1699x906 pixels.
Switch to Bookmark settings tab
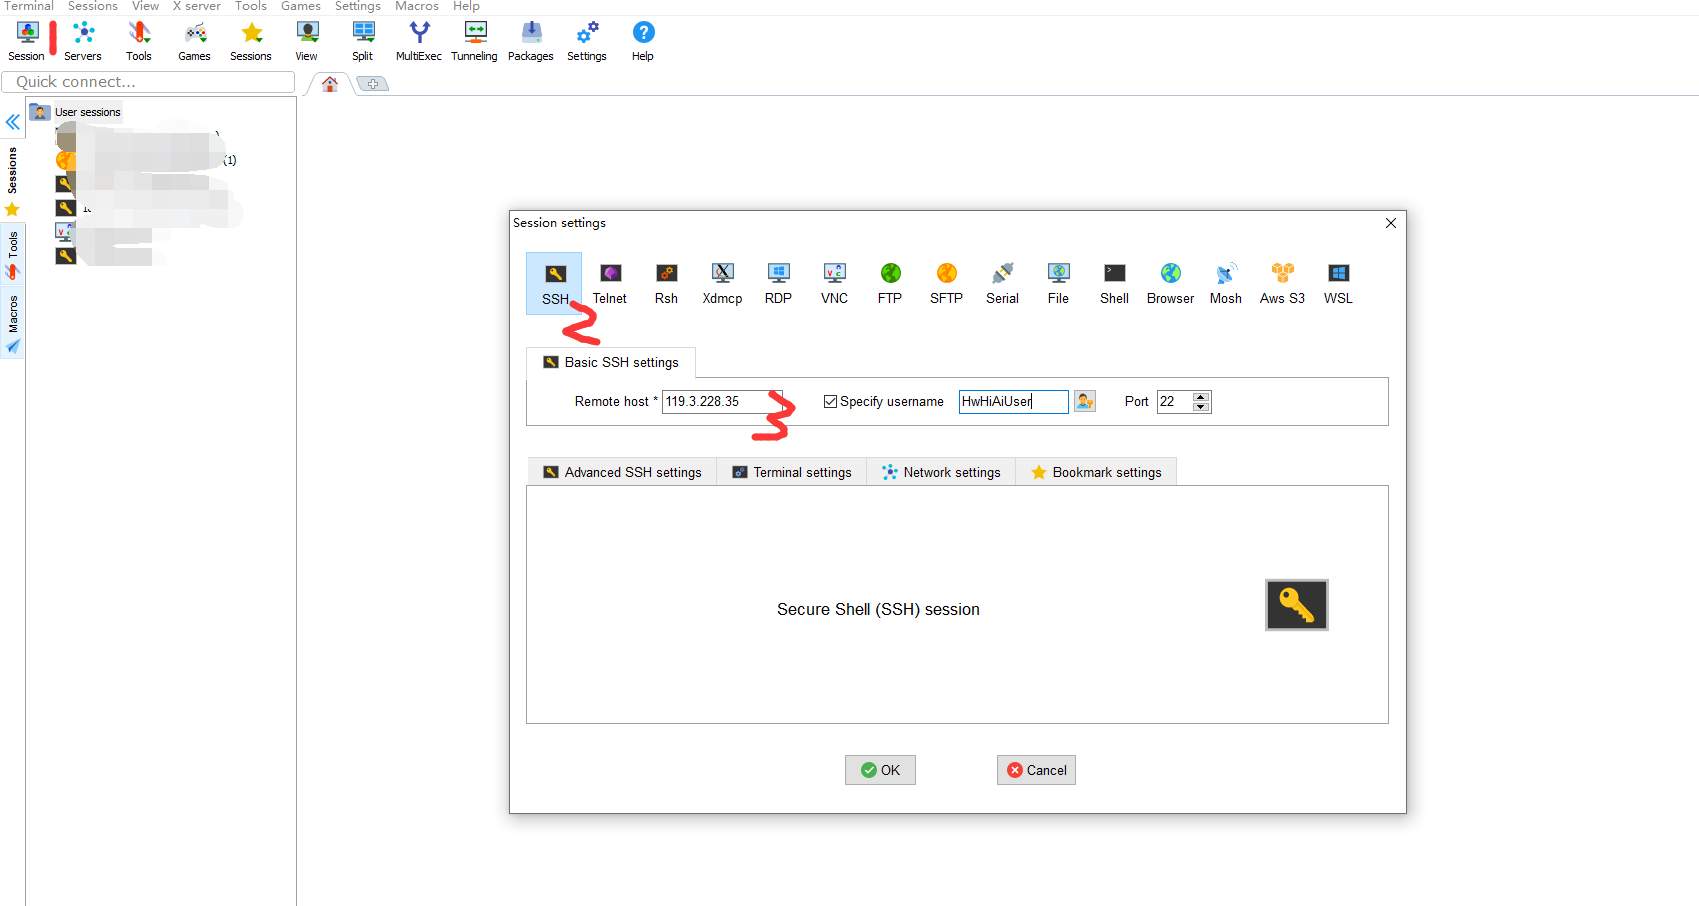coord(1096,472)
